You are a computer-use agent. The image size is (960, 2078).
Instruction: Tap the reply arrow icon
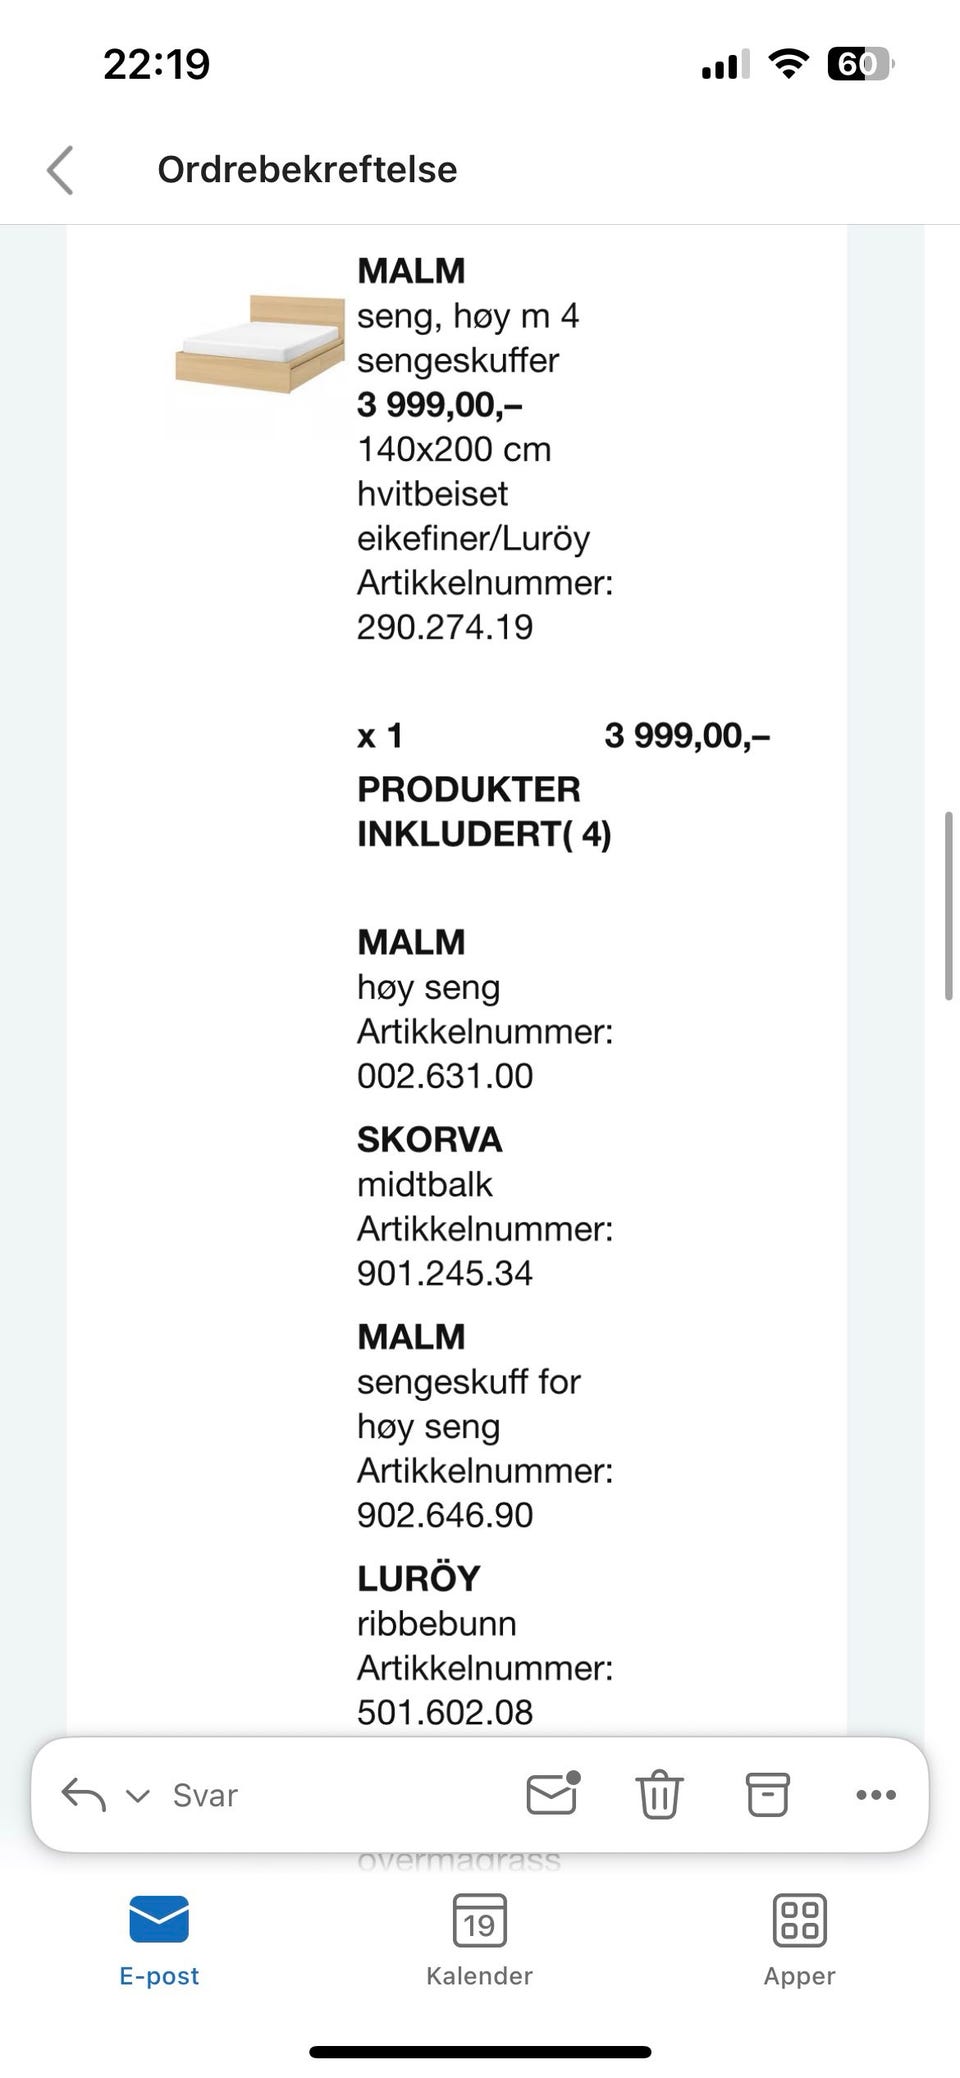point(84,1795)
